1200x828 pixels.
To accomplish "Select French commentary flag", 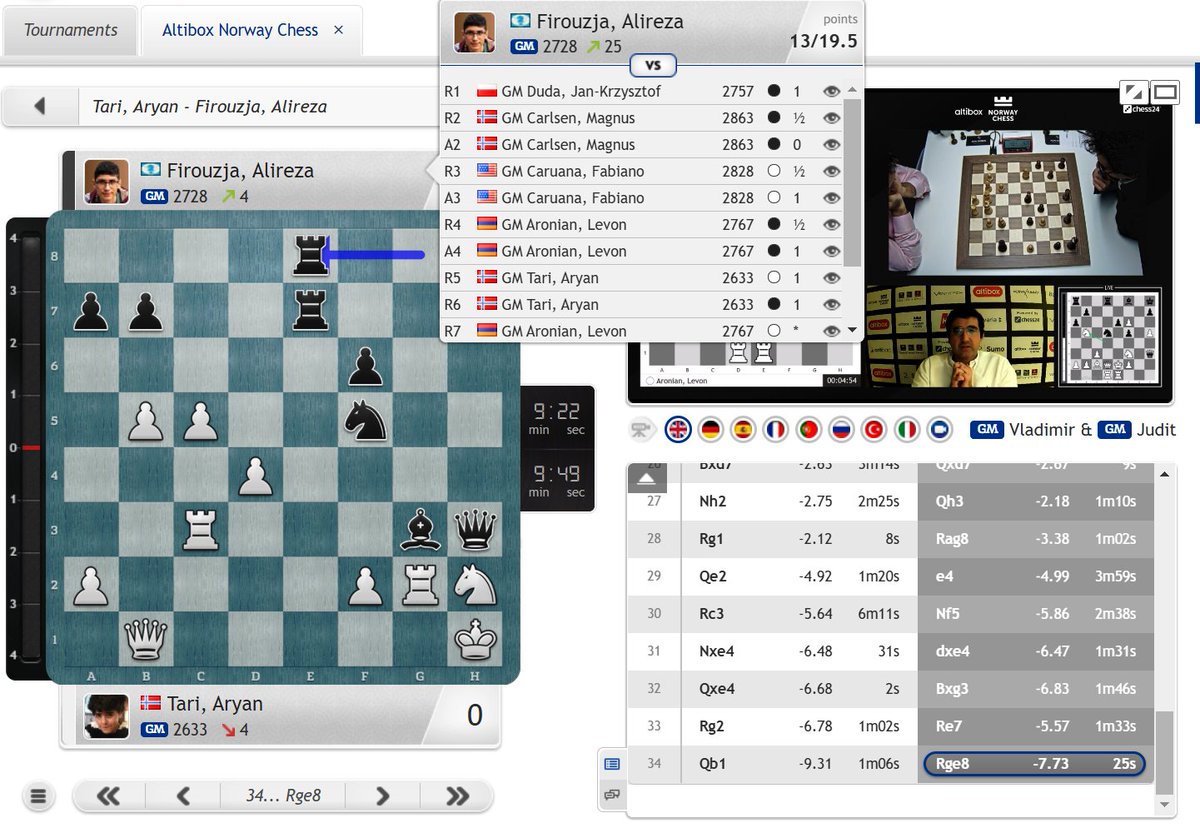I will (775, 430).
